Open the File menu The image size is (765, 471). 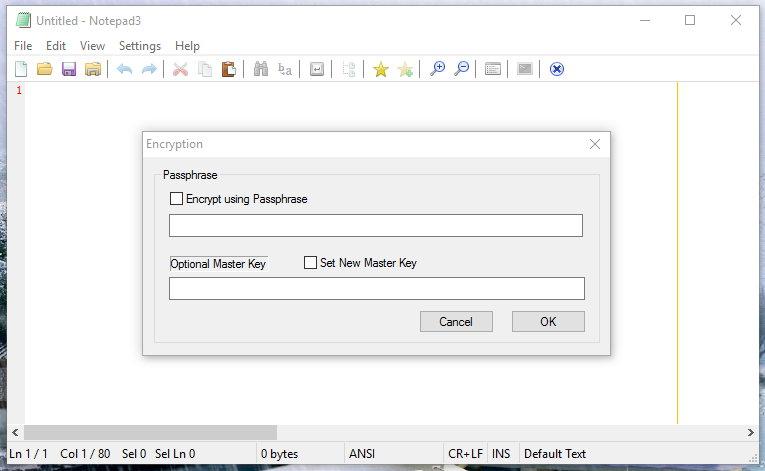(x=23, y=46)
